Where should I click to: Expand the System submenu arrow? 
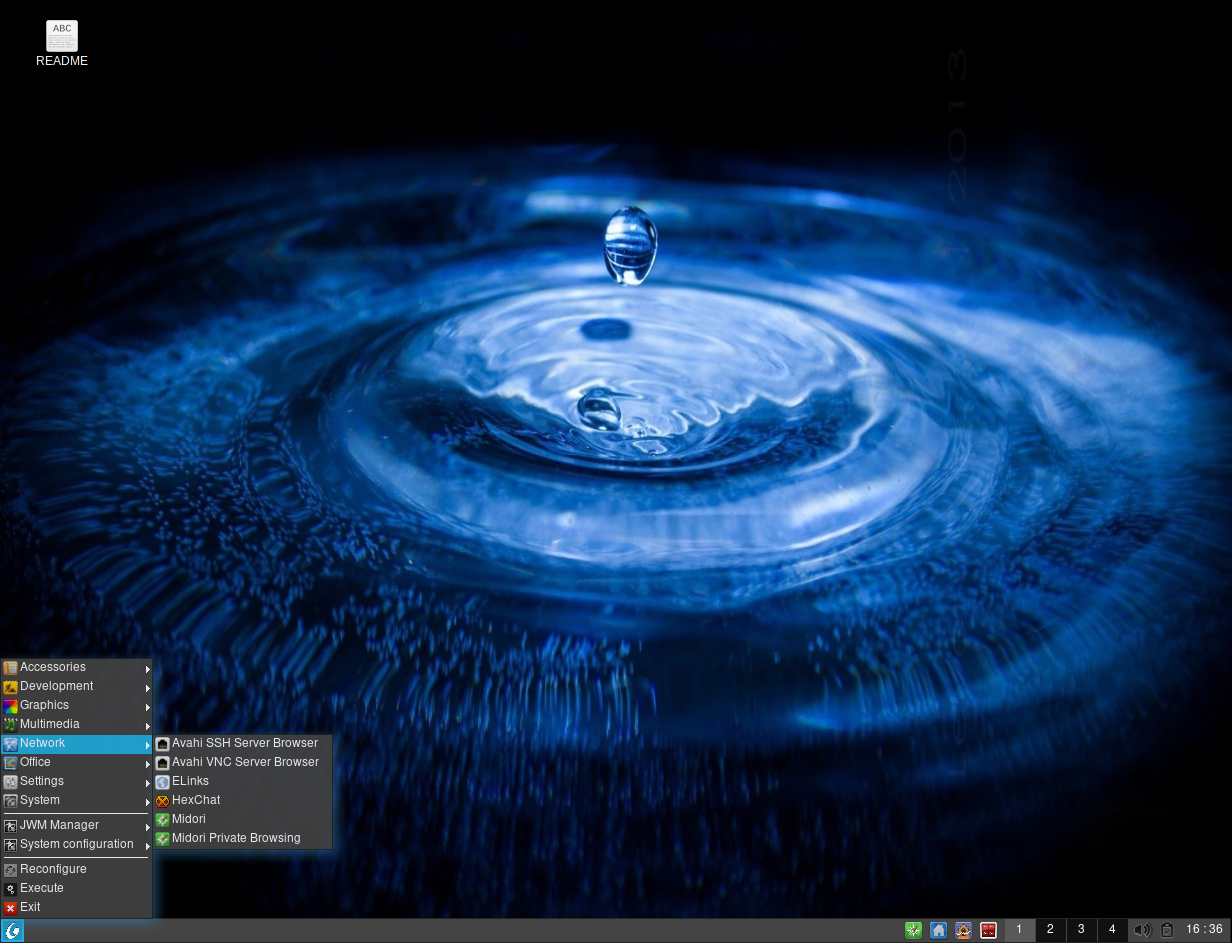coord(148,801)
